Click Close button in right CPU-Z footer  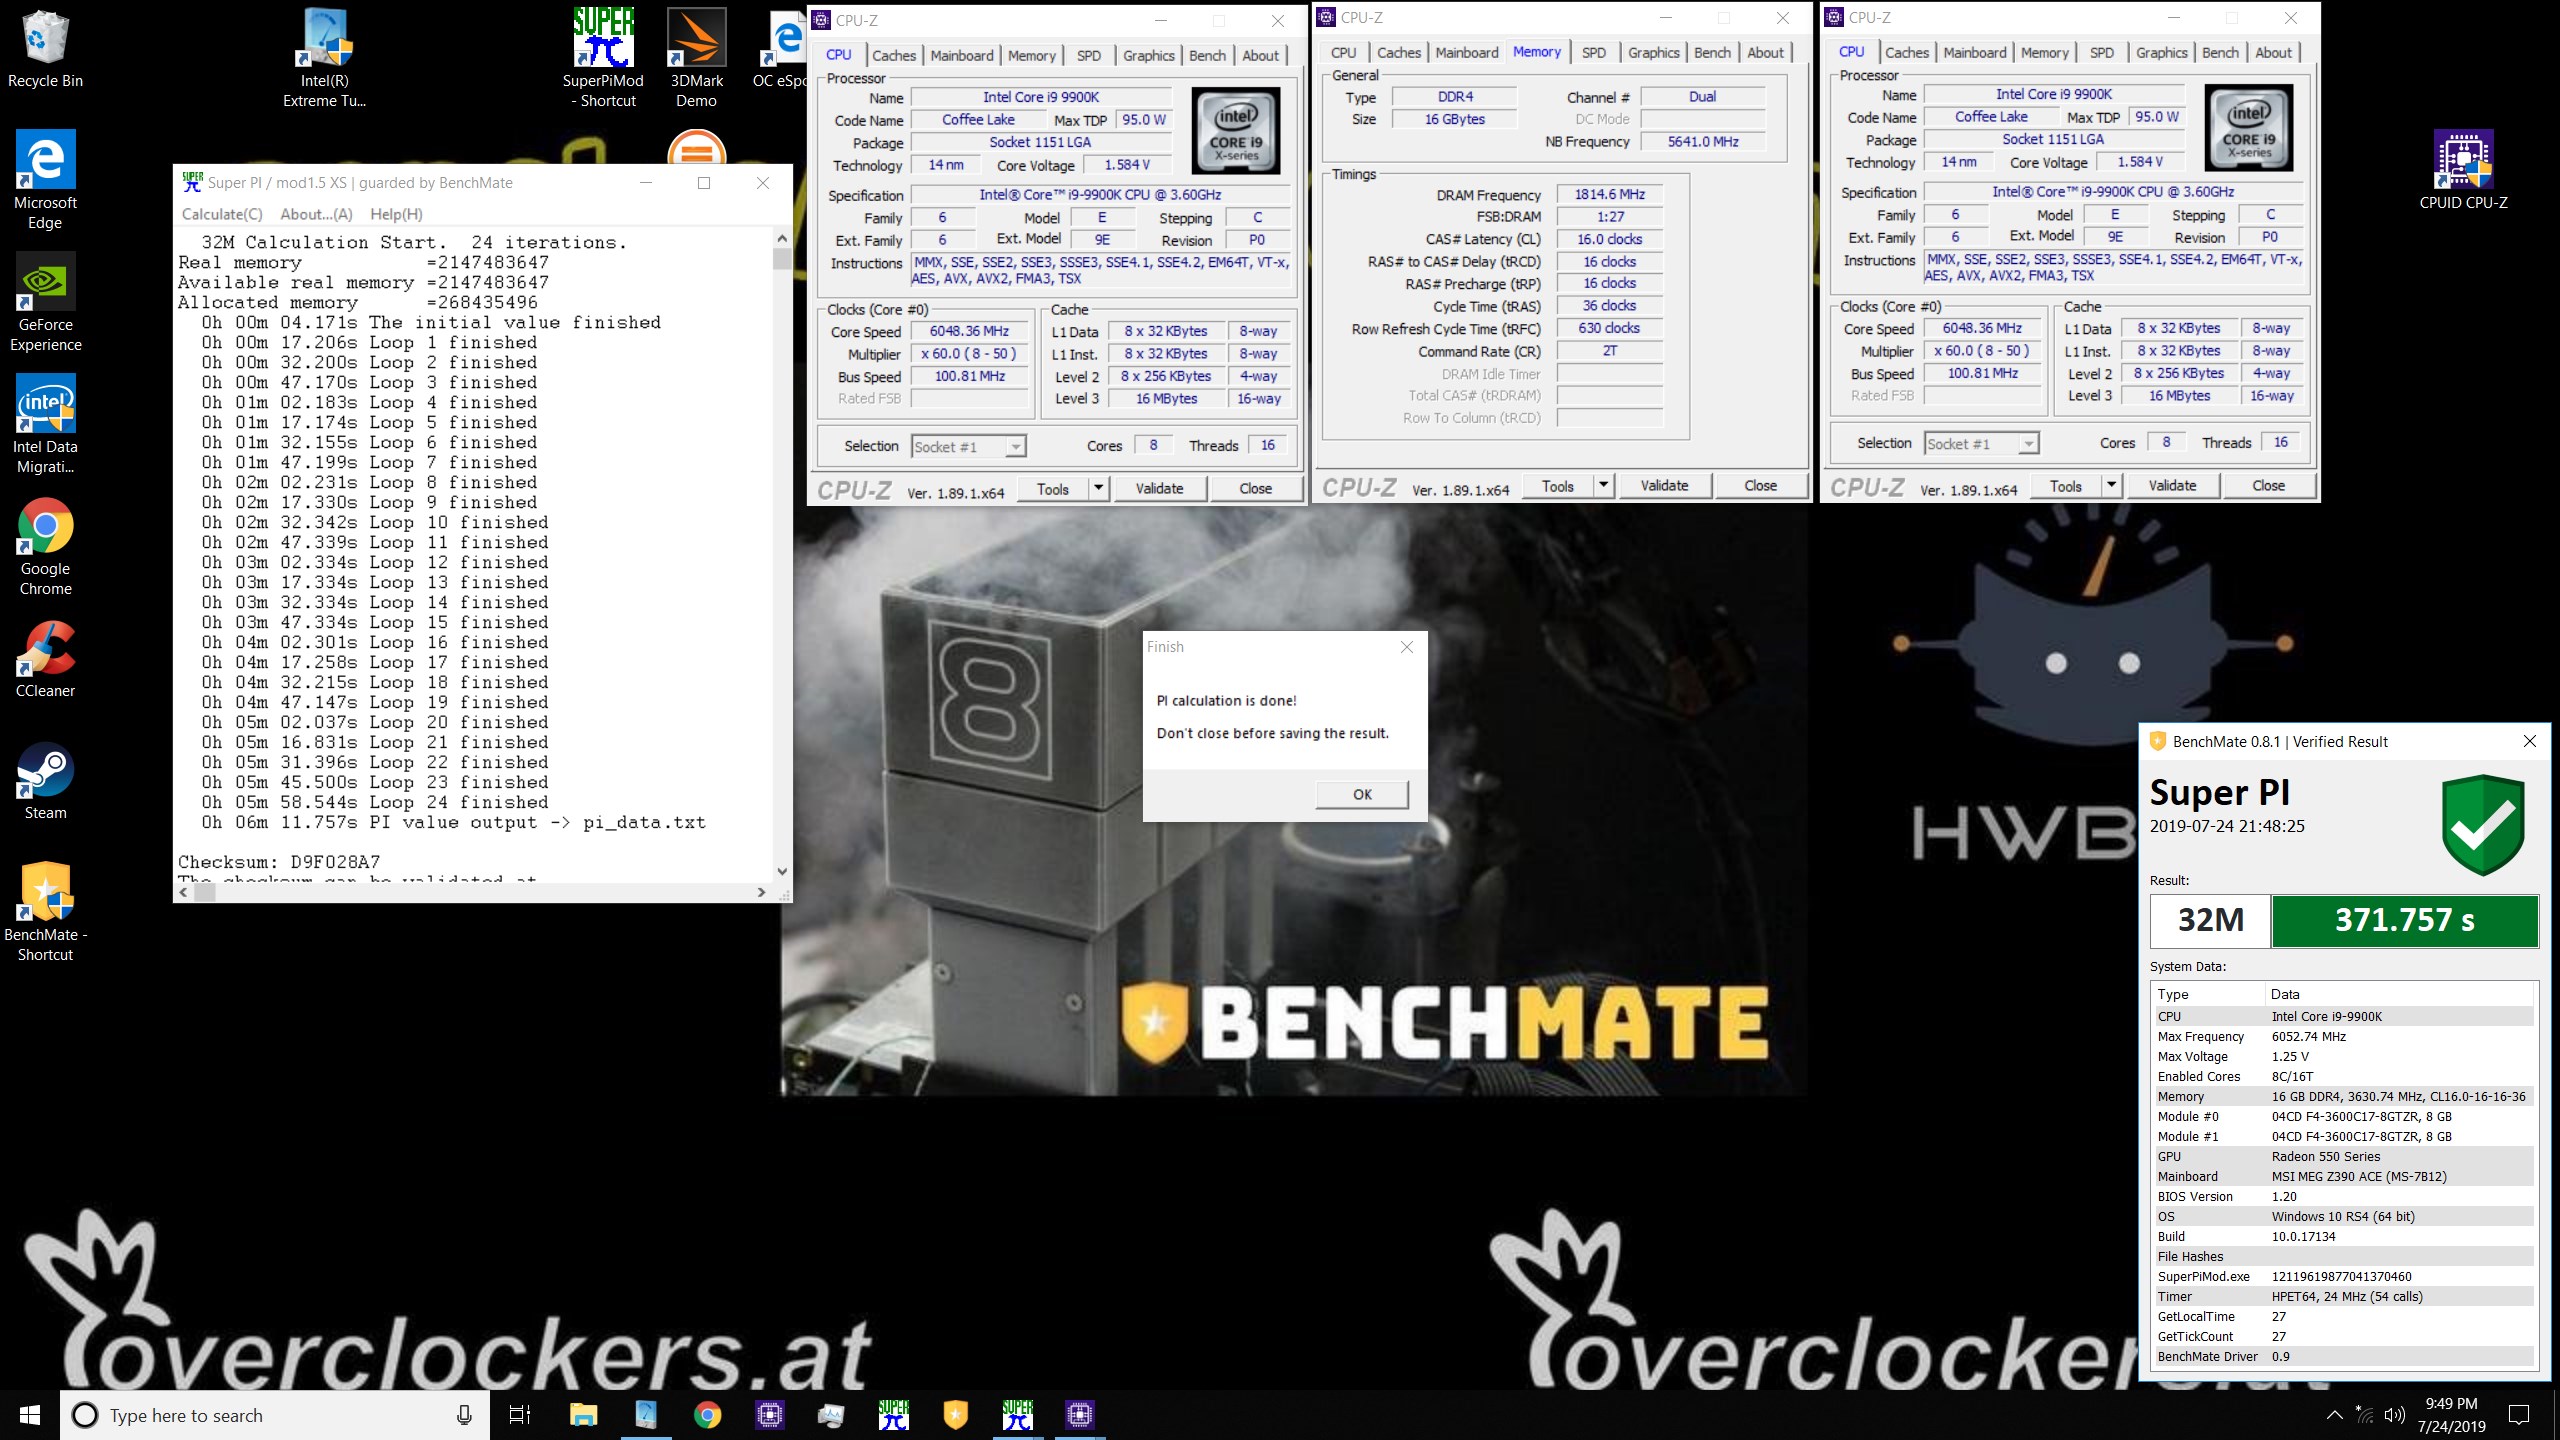pyautogui.click(x=2268, y=485)
